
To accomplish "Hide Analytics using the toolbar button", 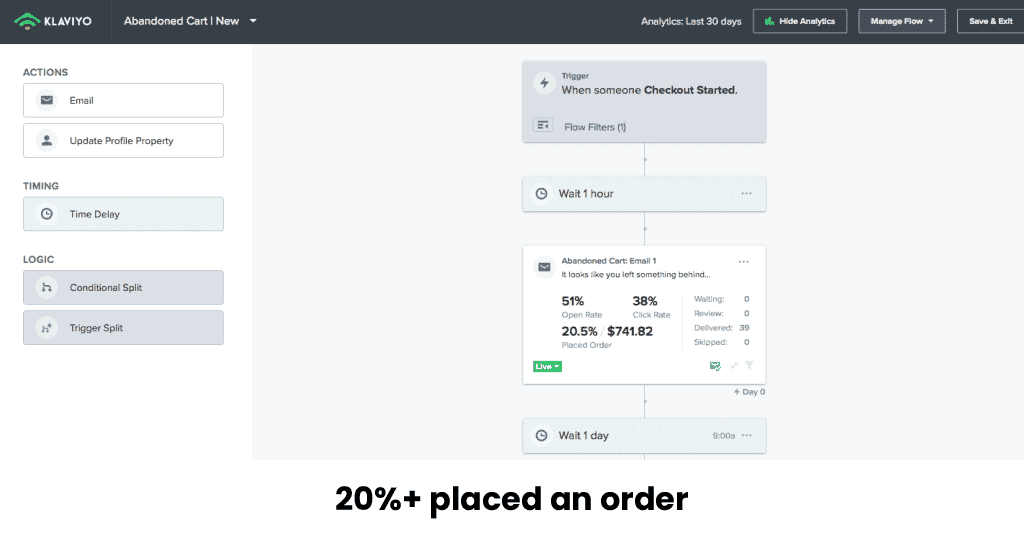I will click(x=800, y=21).
